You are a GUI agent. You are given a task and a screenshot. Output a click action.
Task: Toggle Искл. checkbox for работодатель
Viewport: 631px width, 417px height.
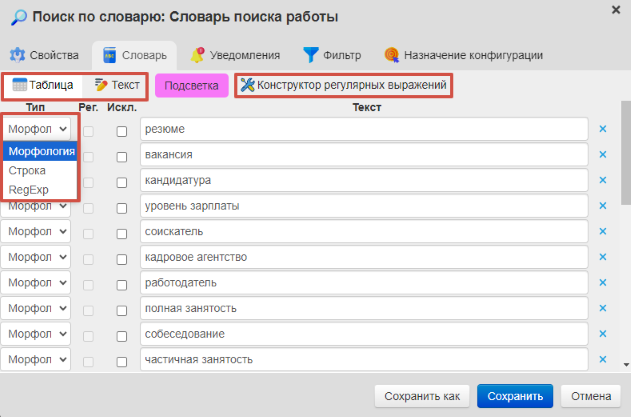coord(122,285)
